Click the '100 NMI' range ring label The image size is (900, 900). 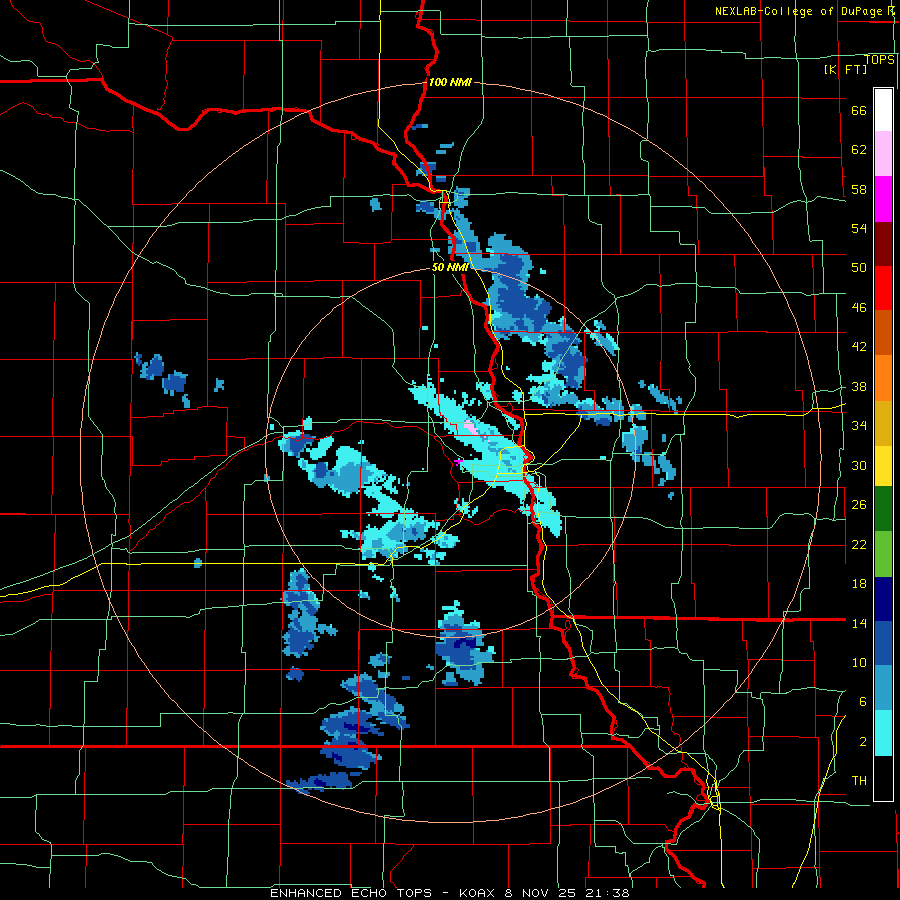coord(450,83)
